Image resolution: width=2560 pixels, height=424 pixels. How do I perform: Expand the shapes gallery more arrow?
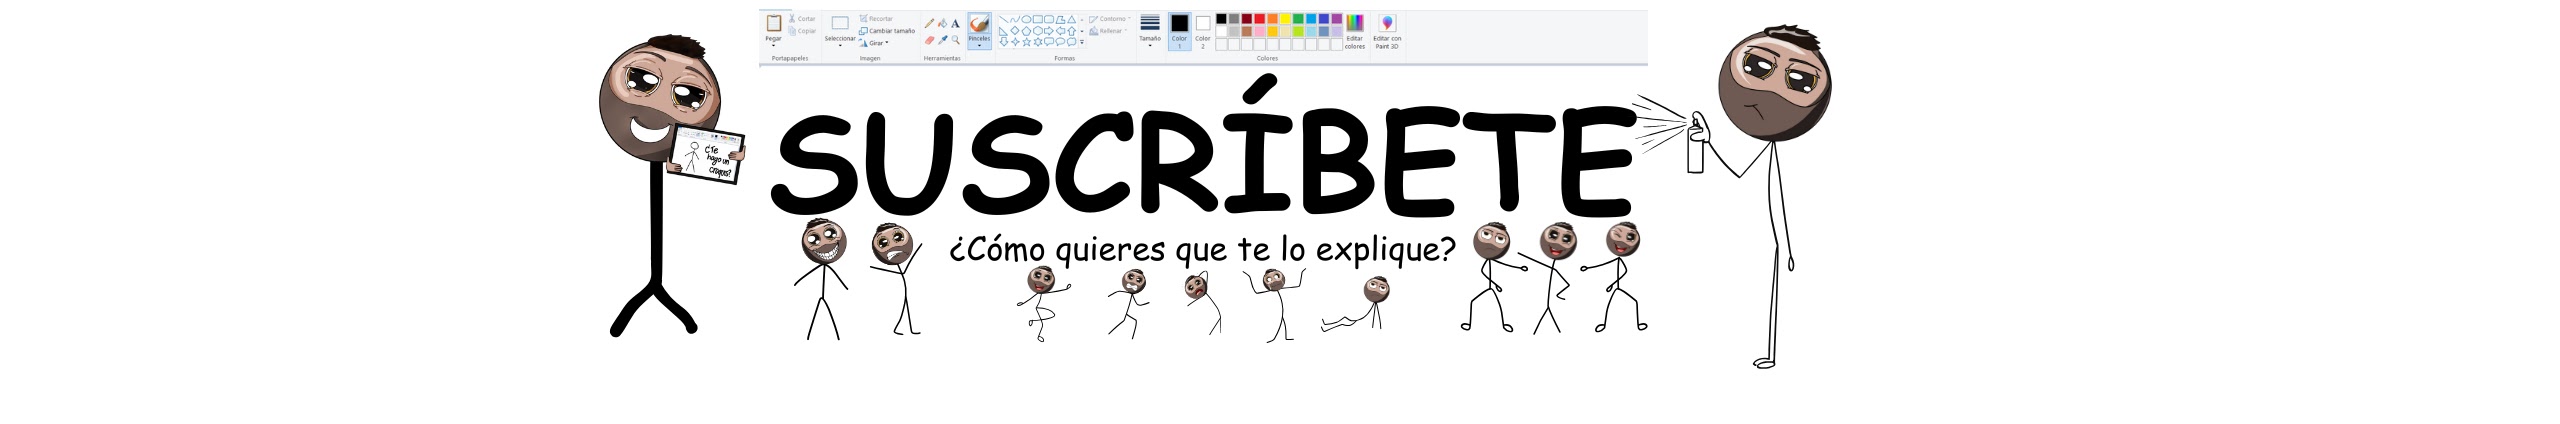1082,42
